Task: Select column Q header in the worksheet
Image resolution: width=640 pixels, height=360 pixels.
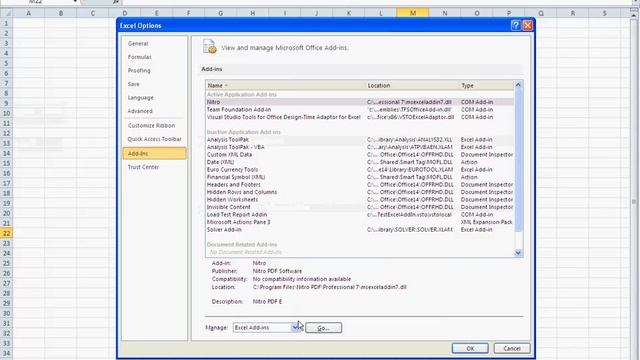Action: 541,13
